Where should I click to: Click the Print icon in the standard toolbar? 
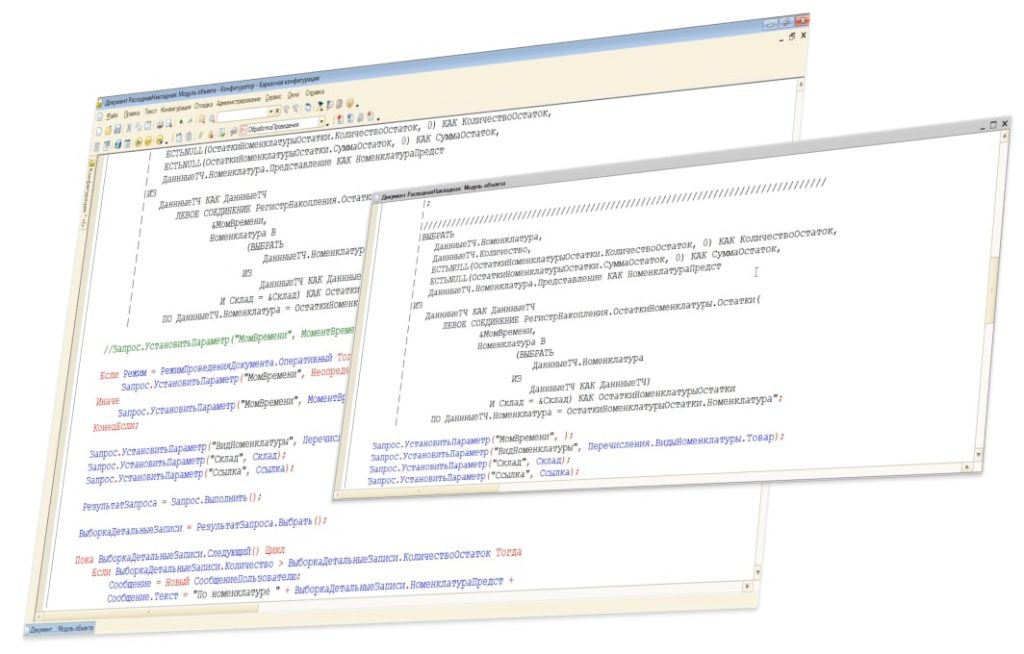[159, 125]
